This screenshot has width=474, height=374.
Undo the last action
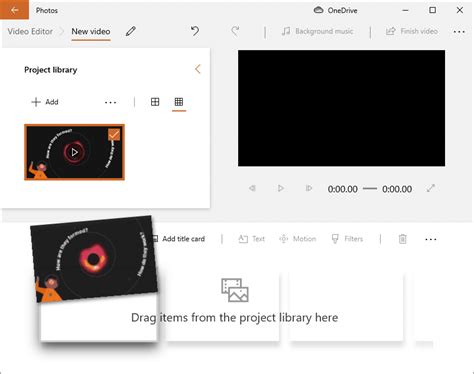[195, 31]
